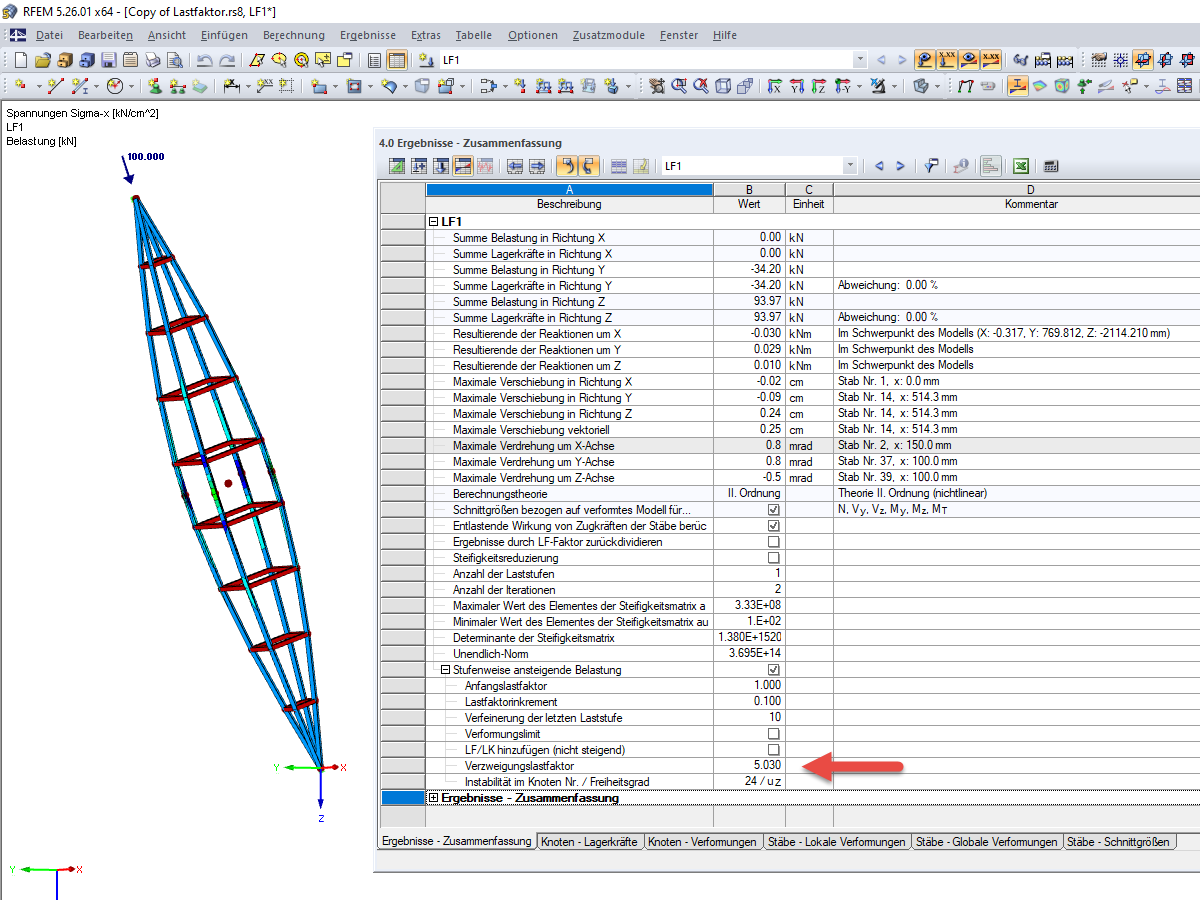Open print preview icon
Screen dimensions: 1200x900
(177, 60)
